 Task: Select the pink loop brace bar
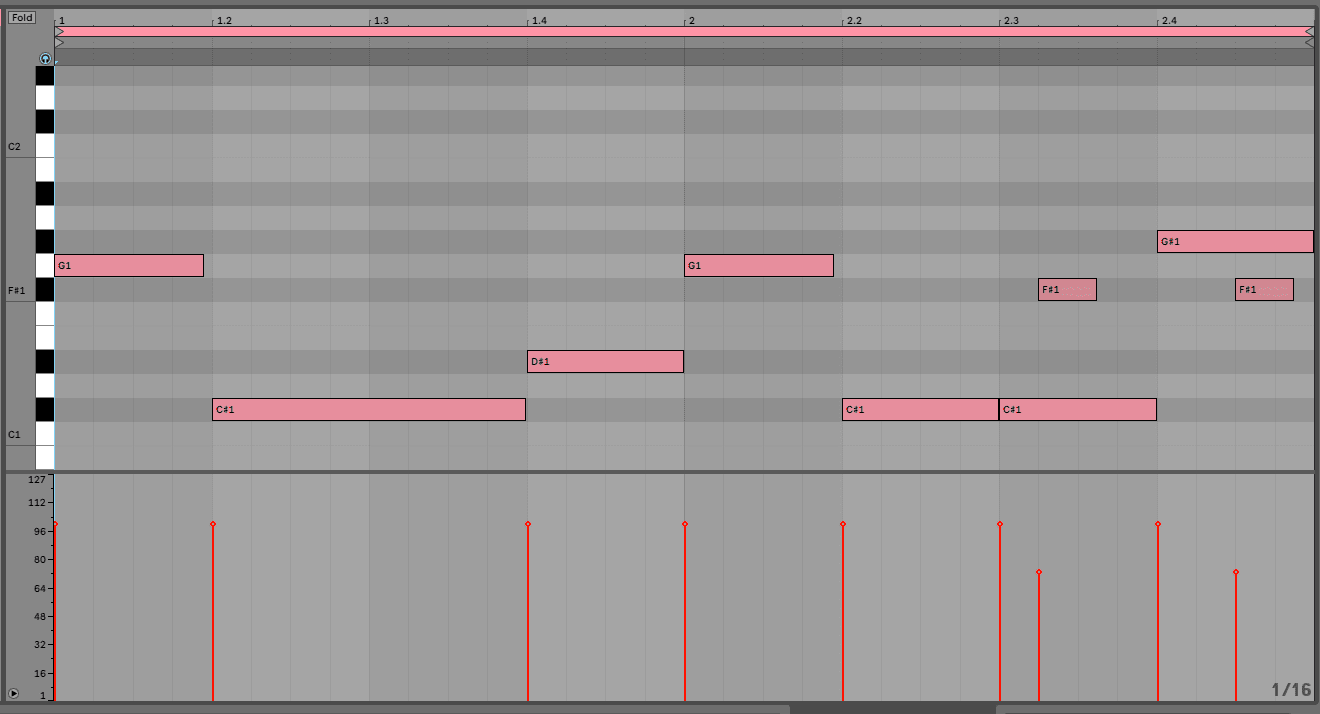(x=684, y=32)
